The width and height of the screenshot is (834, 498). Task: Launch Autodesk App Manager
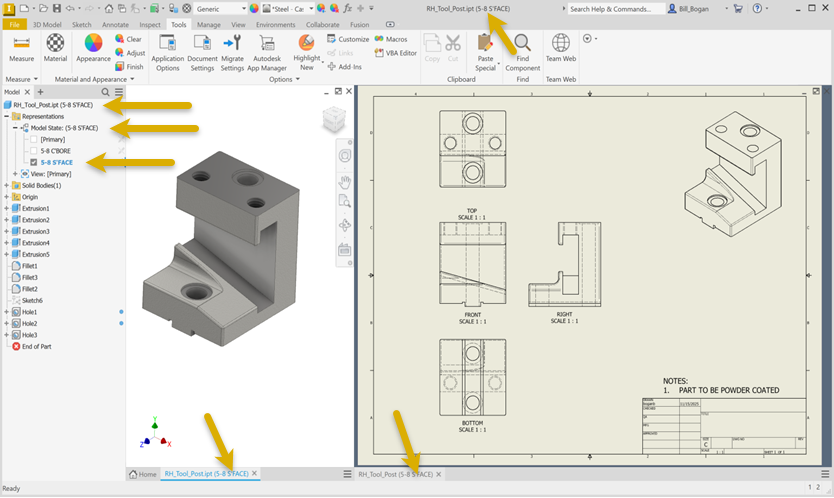tap(267, 53)
